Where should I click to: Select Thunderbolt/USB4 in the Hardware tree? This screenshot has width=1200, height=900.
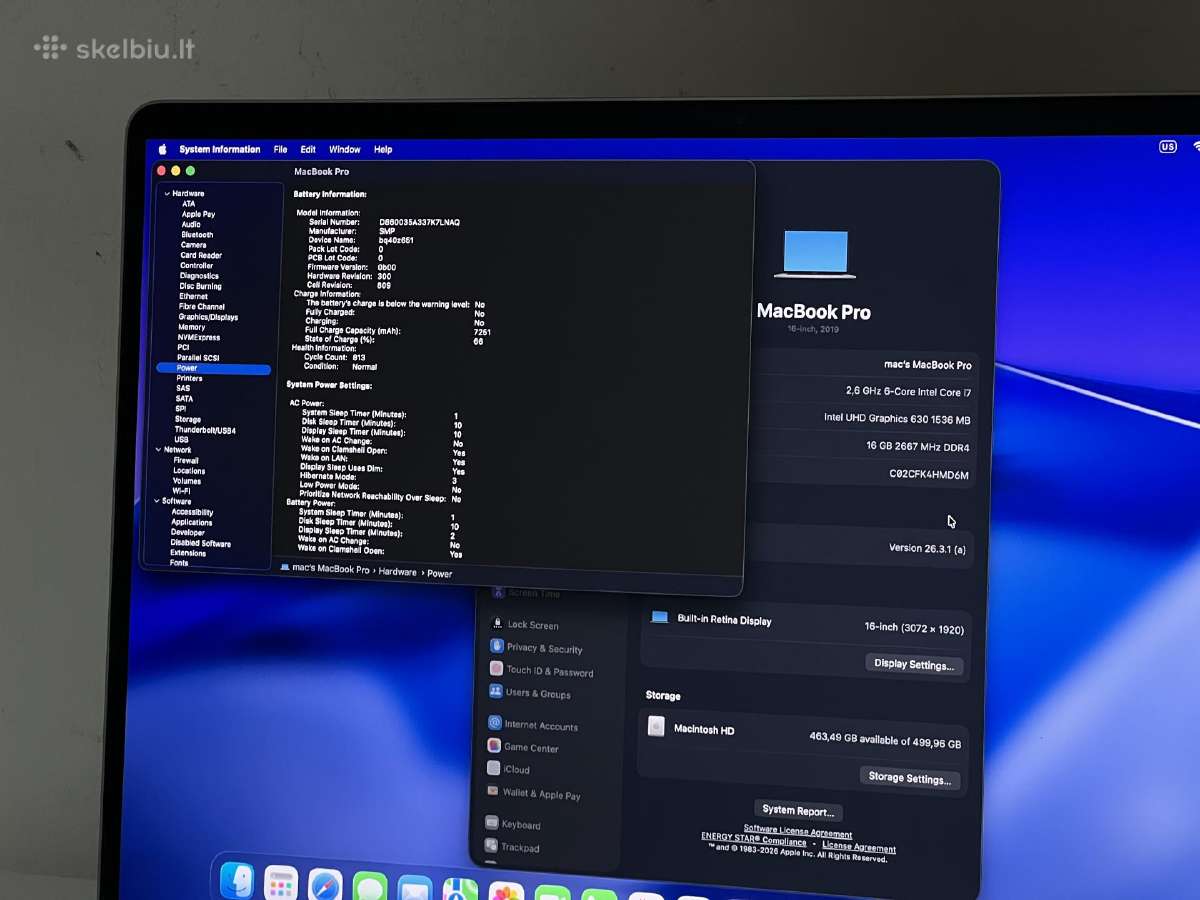(x=205, y=430)
